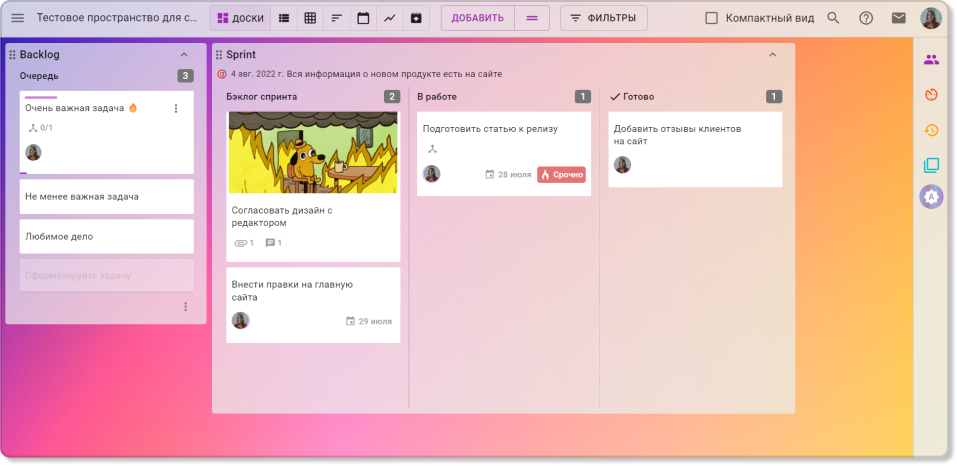Grab the Backlog board drag handle

tap(12, 55)
